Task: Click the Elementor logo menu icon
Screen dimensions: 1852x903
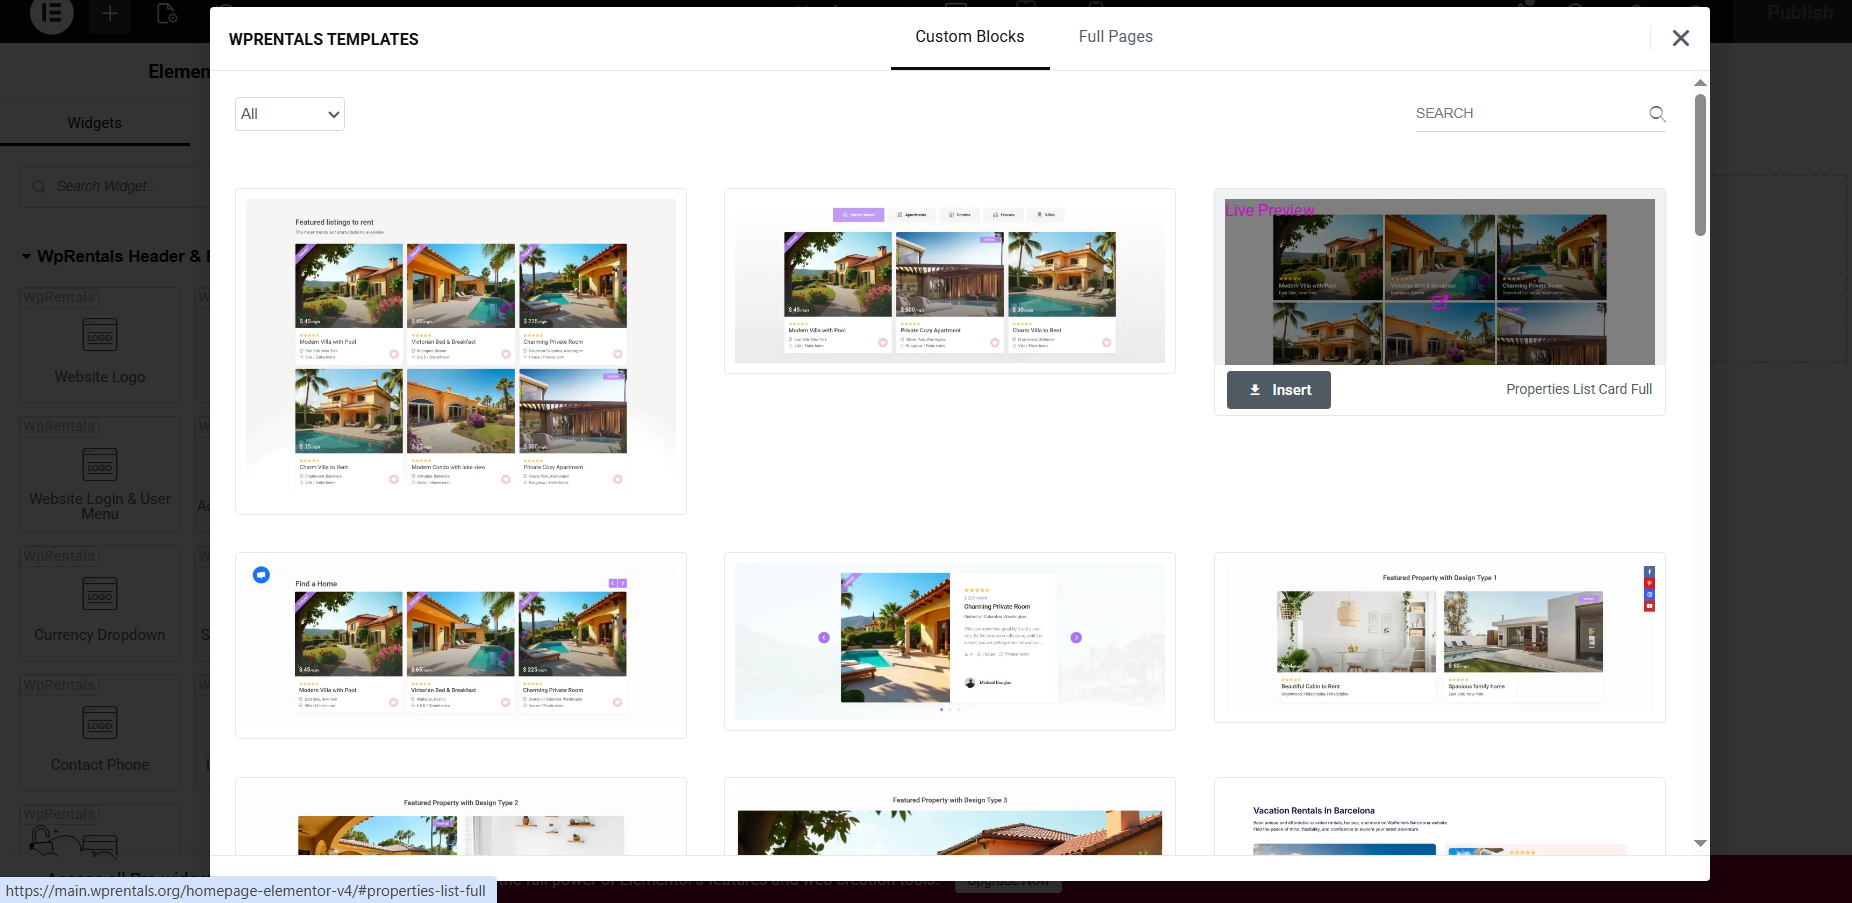Action: coord(52,14)
